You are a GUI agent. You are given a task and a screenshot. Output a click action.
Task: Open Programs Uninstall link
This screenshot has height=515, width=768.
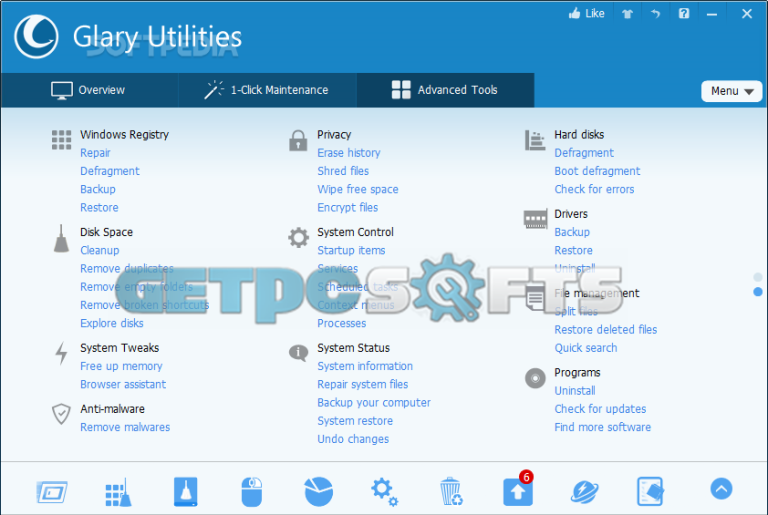coord(575,391)
